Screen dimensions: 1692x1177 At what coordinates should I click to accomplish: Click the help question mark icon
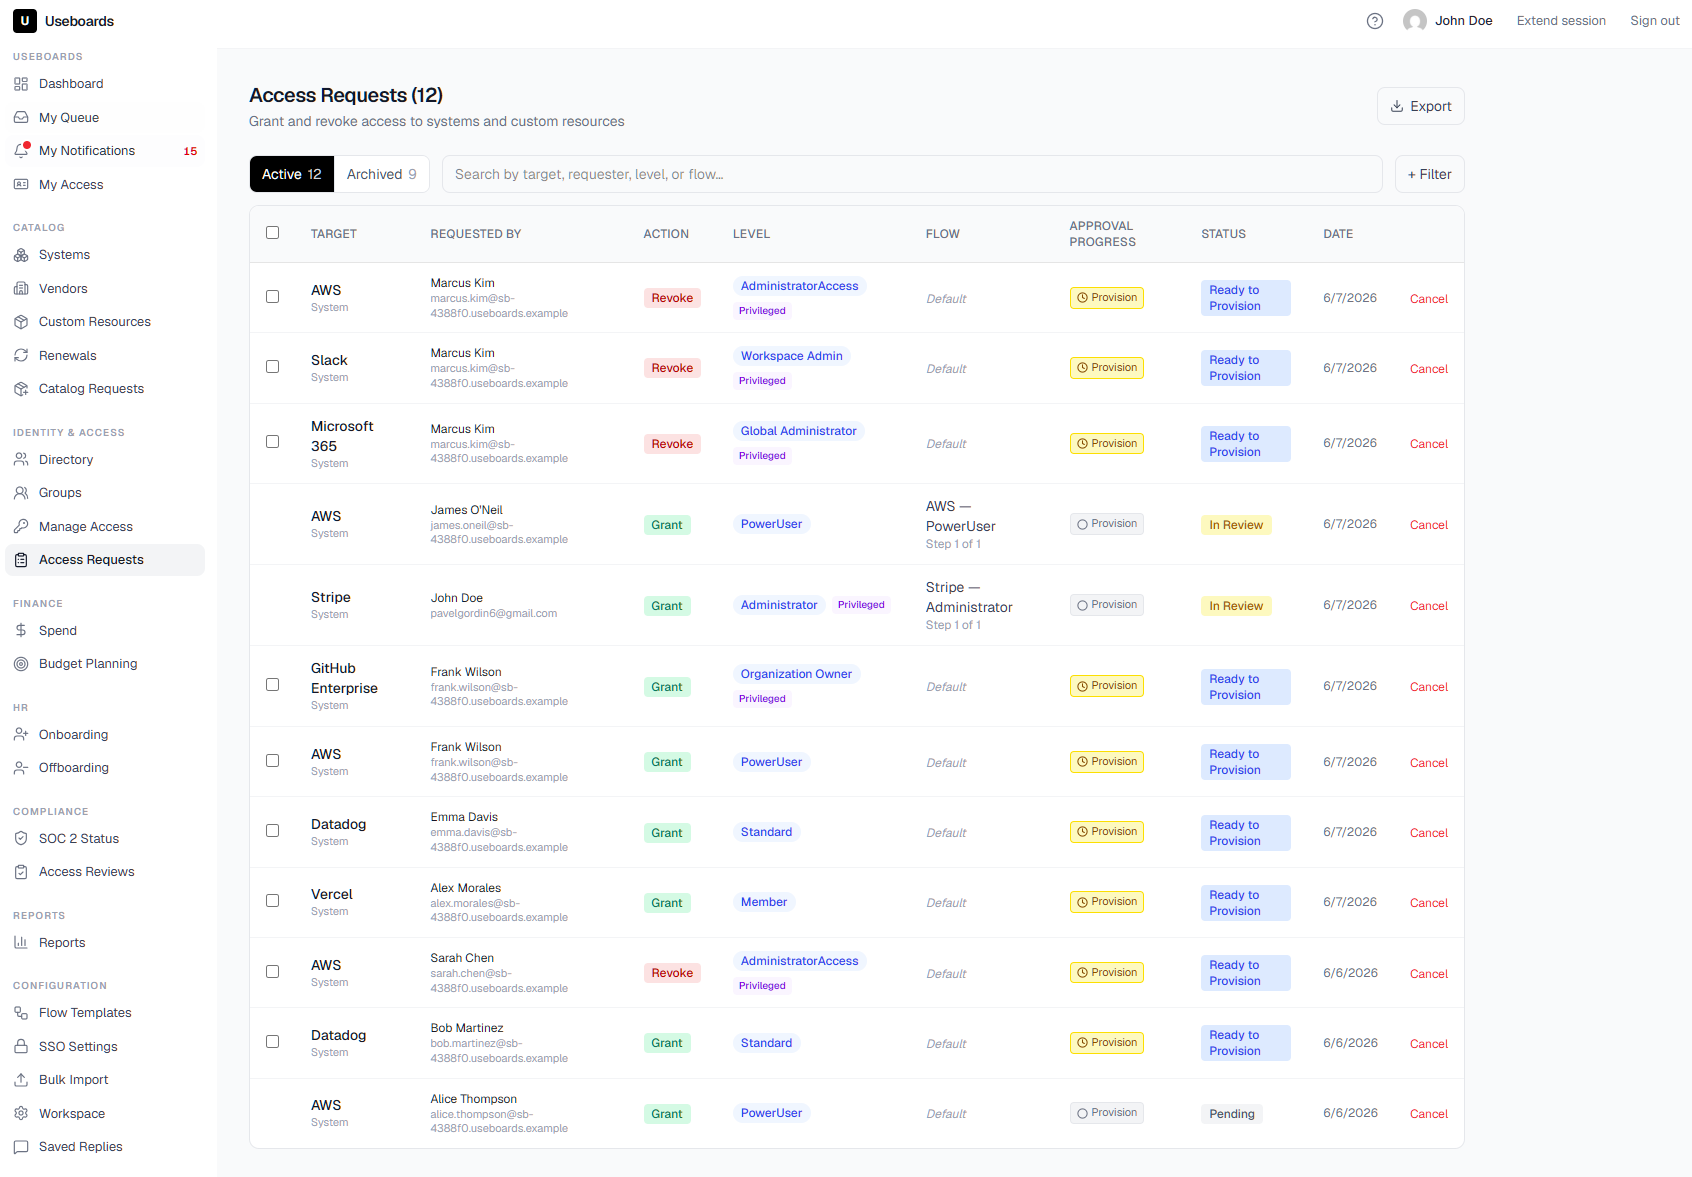point(1375,21)
